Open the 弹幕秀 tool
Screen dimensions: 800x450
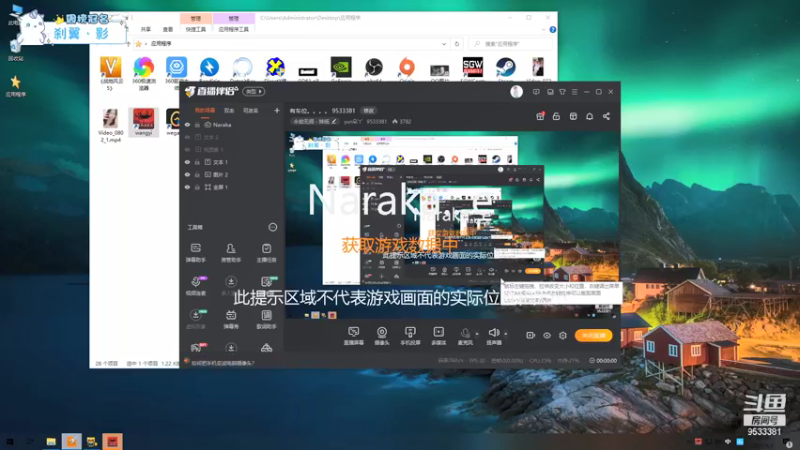[x=231, y=319]
